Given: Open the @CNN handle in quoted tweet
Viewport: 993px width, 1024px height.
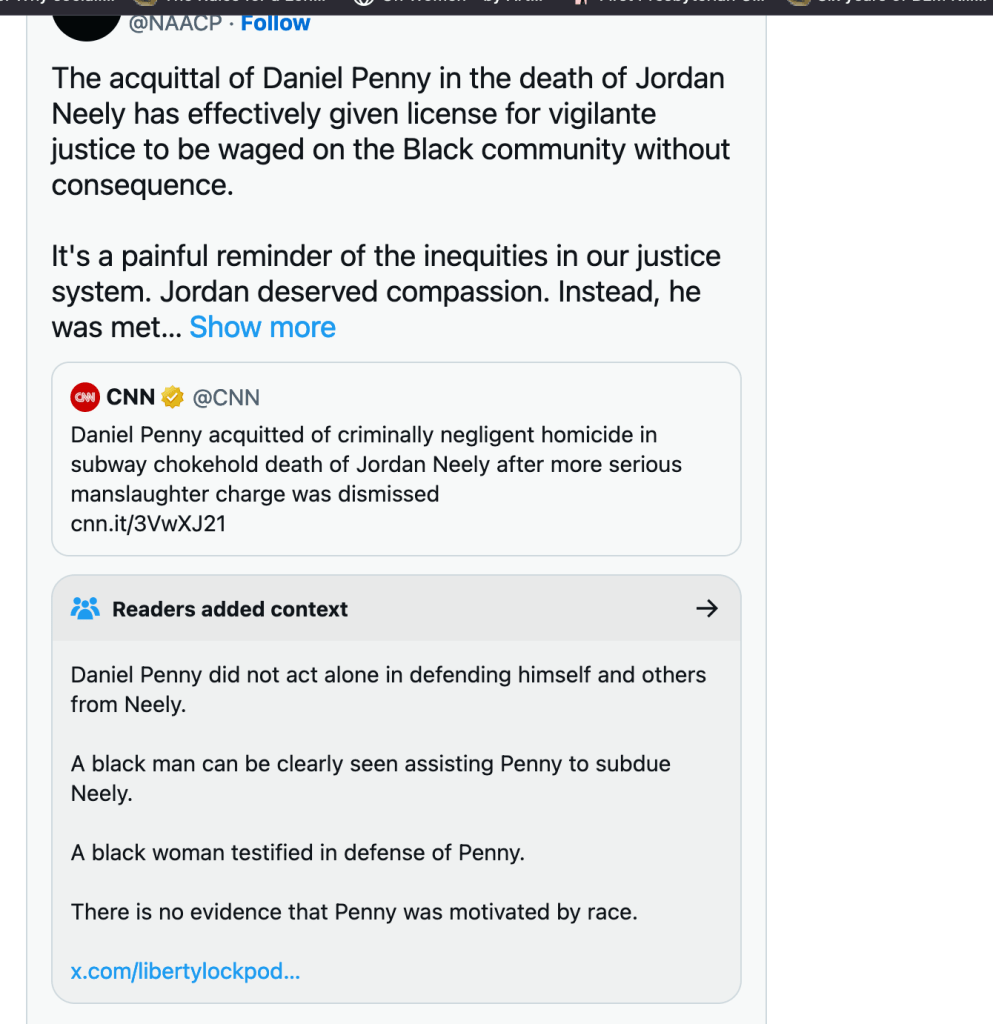Looking at the screenshot, I should tap(226, 397).
